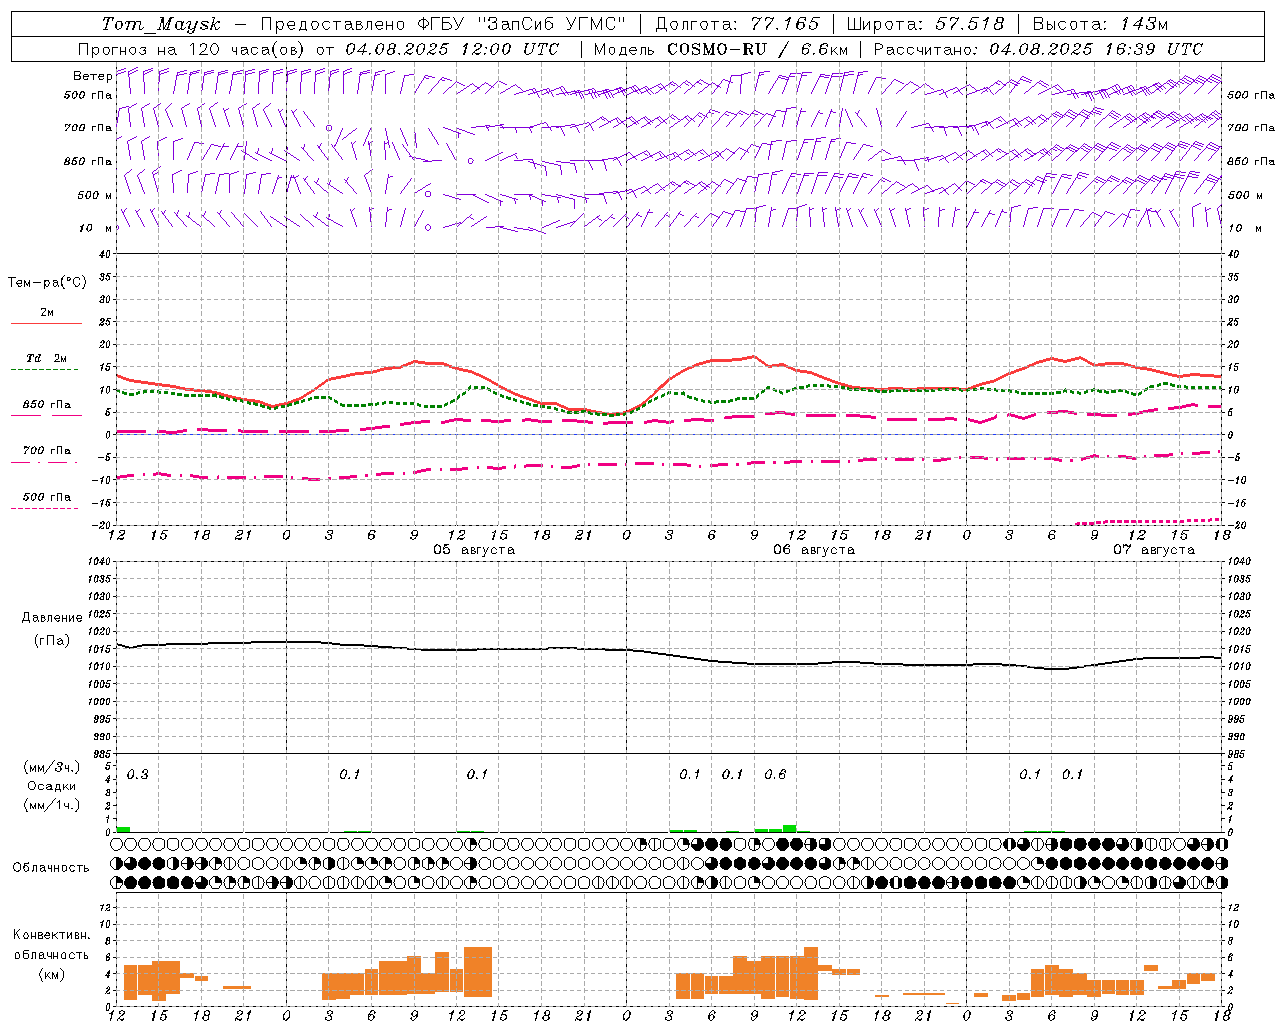Select the model text "COSMO-RU / 6.6км"

(x=758, y=49)
